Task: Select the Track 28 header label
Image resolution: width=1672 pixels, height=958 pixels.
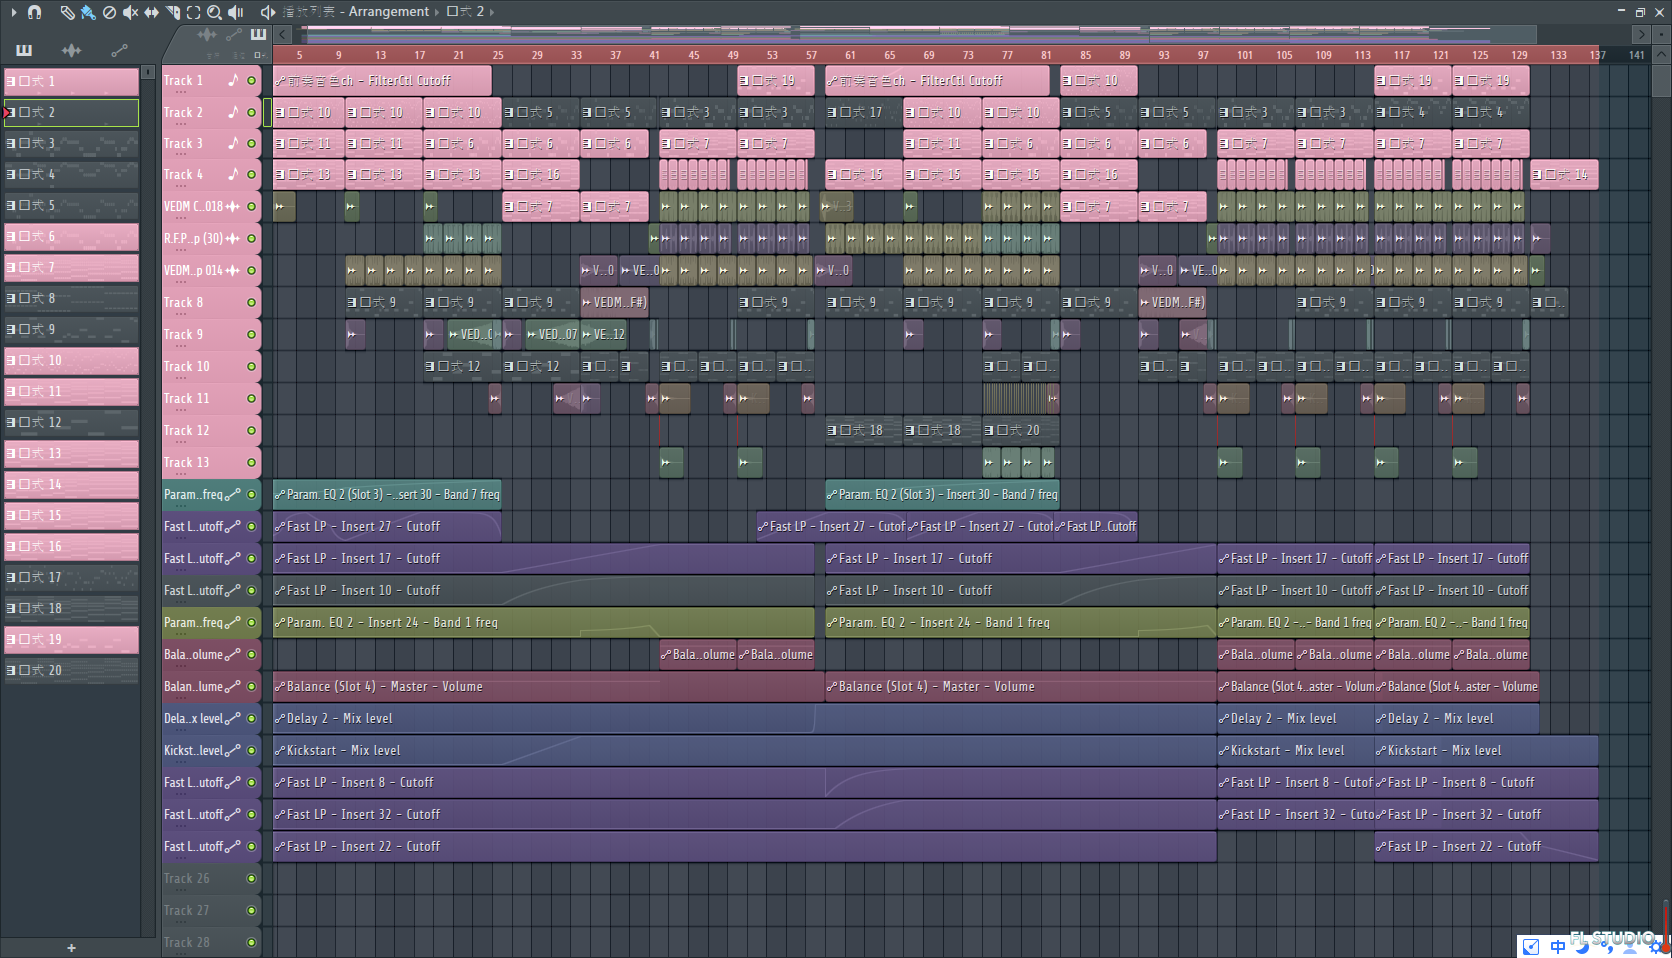Action: point(187,943)
